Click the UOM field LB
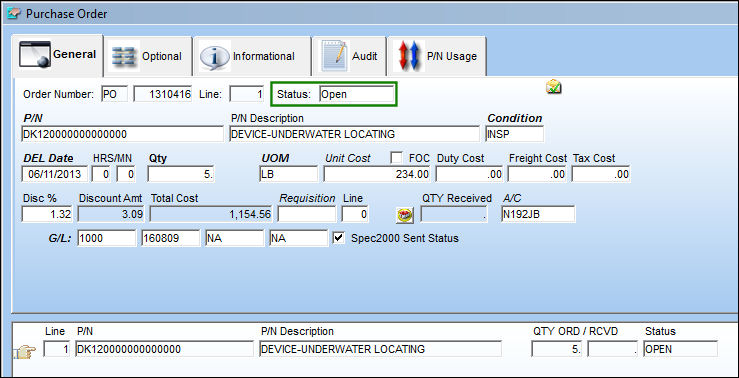This screenshot has height=378, width=739. click(288, 174)
